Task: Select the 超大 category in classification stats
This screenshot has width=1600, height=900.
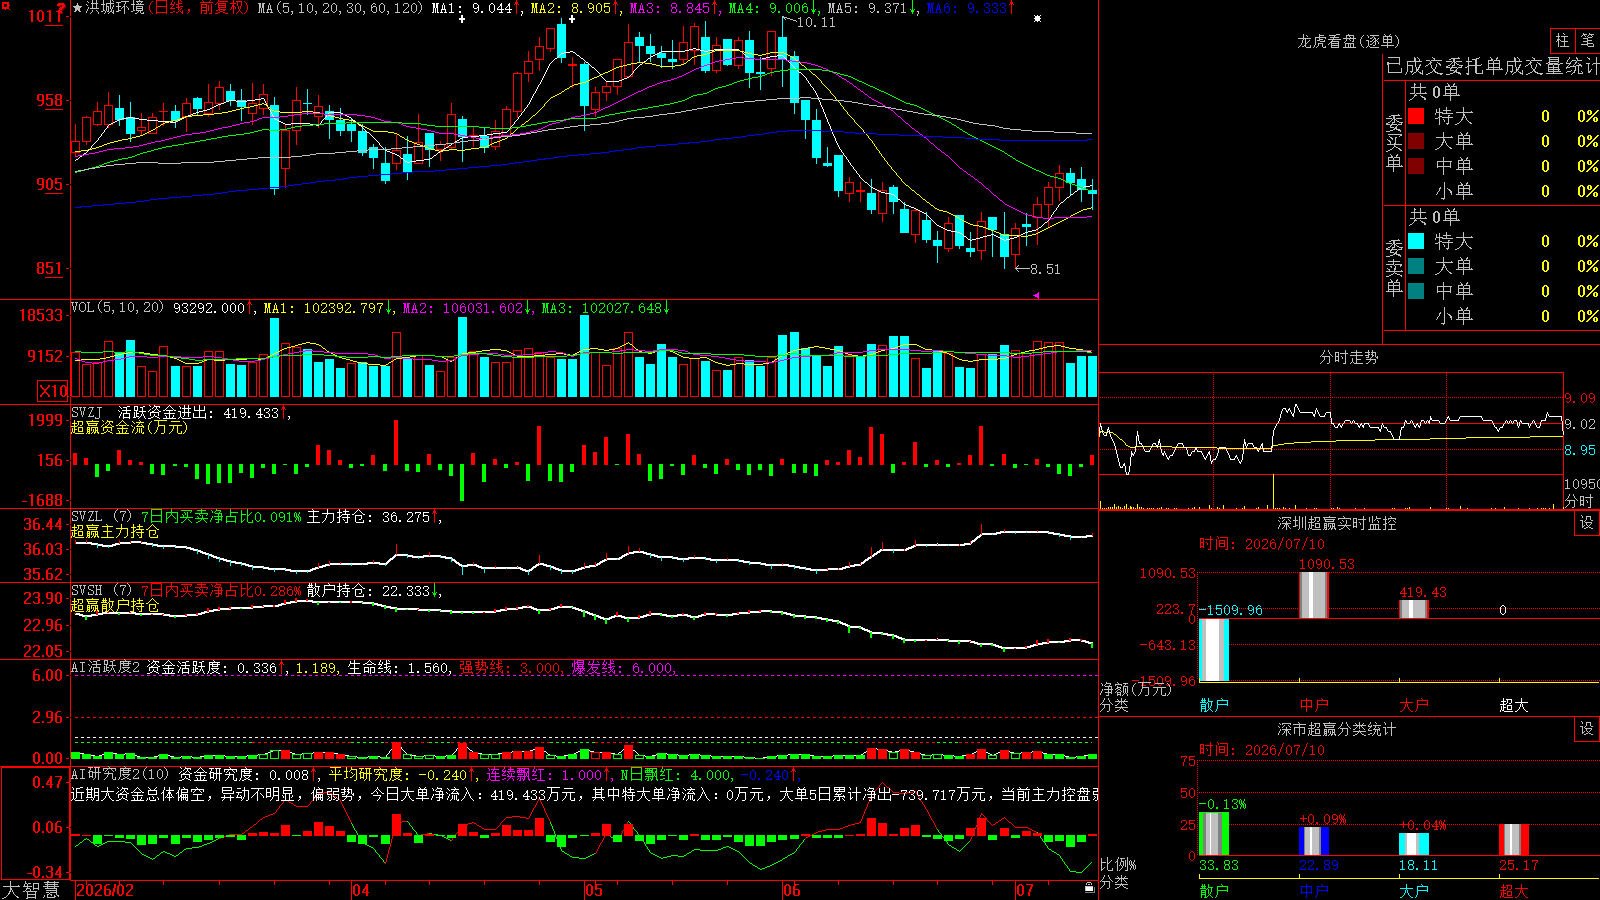Action: click(1514, 891)
